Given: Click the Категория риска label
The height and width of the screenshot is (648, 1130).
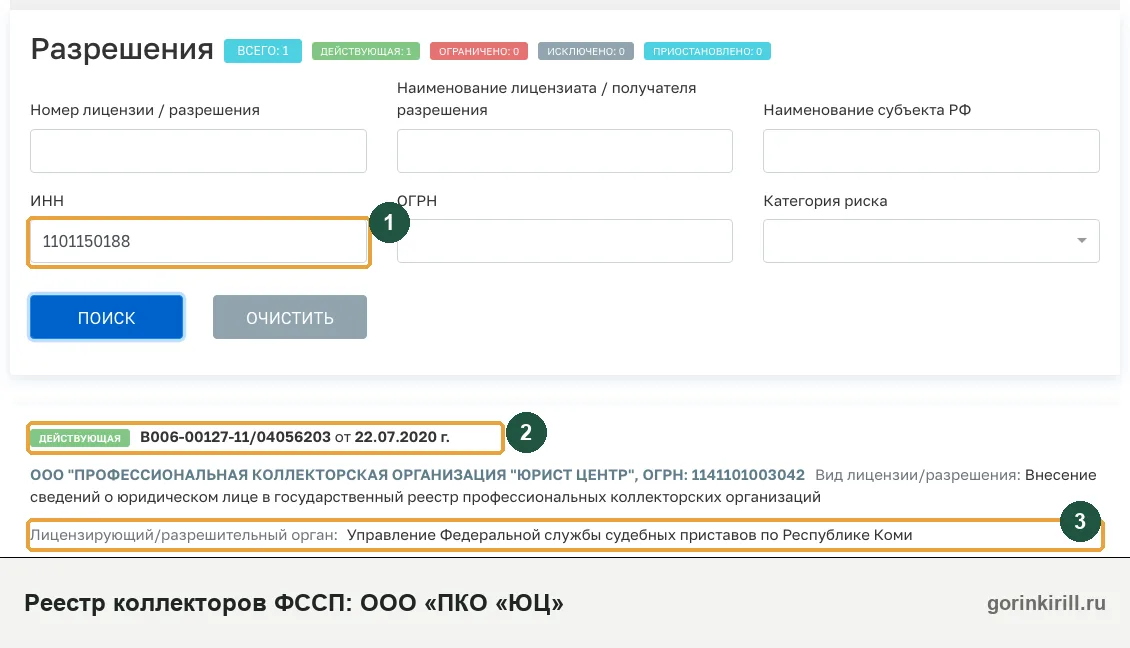Looking at the screenshot, I should pyautogui.click(x=825, y=201).
